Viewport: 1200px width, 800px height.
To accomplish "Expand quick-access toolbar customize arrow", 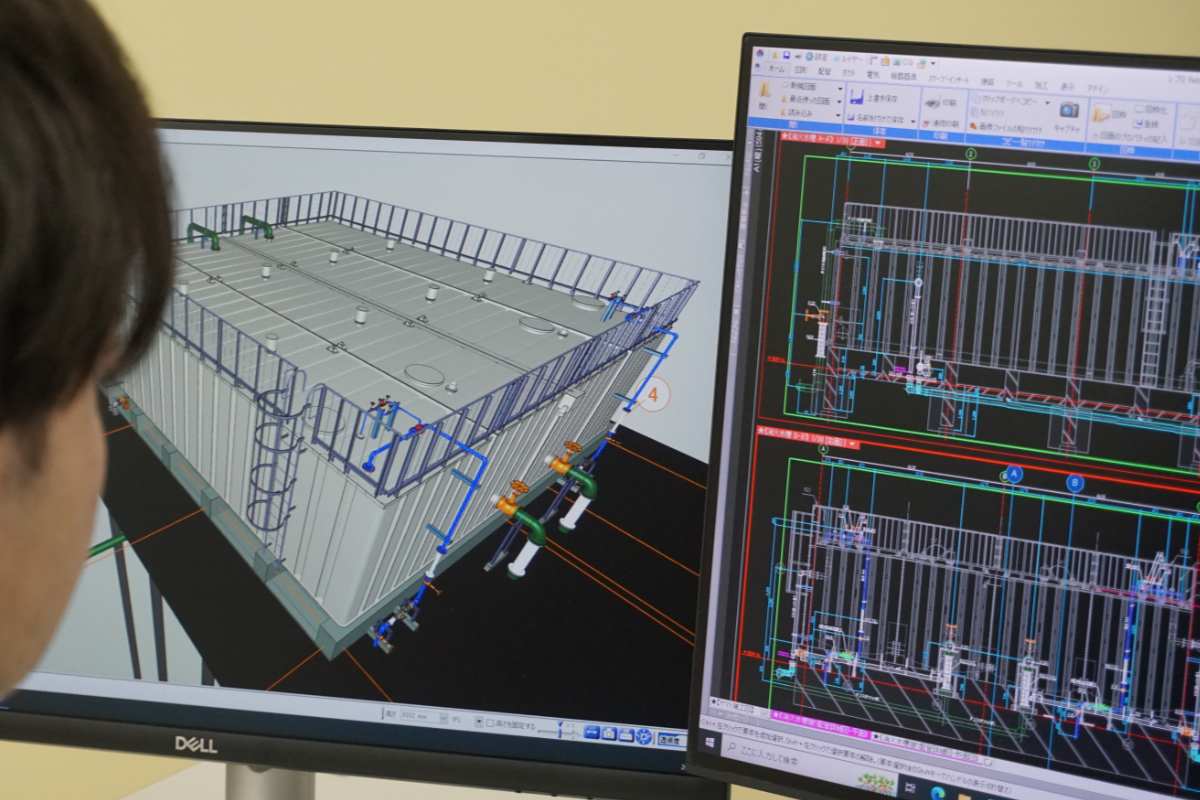I will coord(933,64).
